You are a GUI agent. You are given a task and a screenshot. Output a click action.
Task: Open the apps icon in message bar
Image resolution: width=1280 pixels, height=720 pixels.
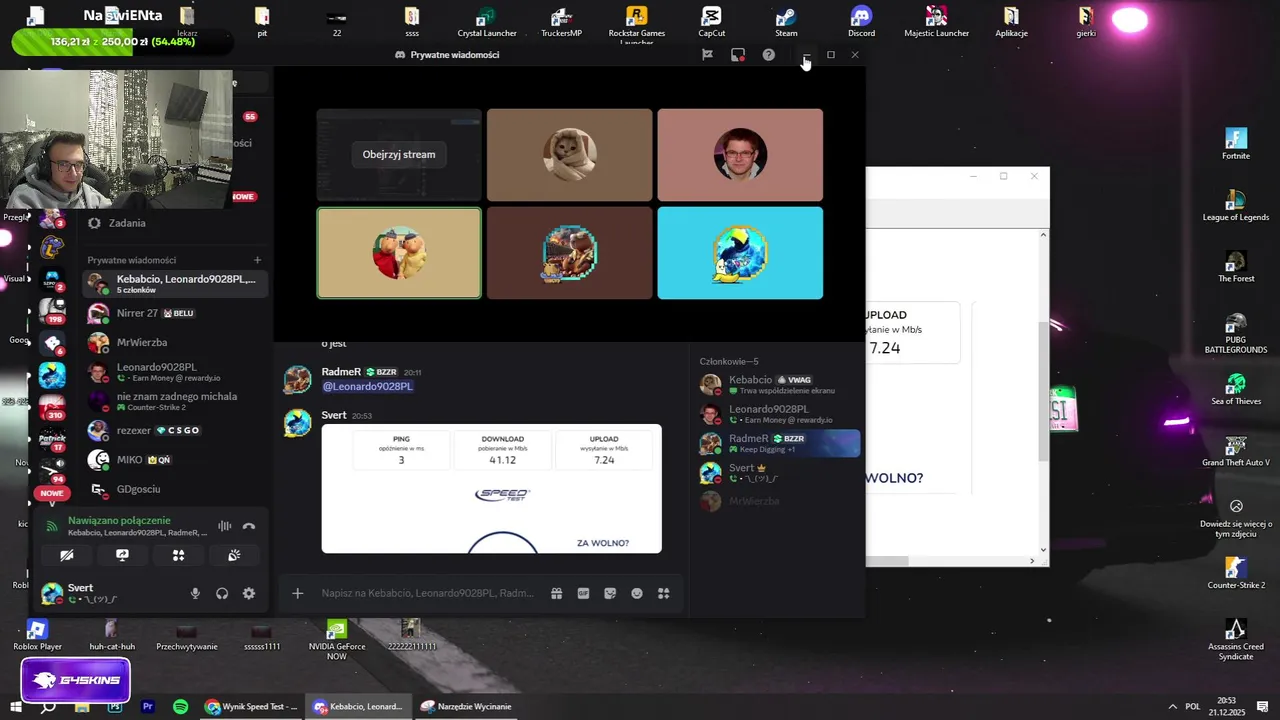pos(663,593)
